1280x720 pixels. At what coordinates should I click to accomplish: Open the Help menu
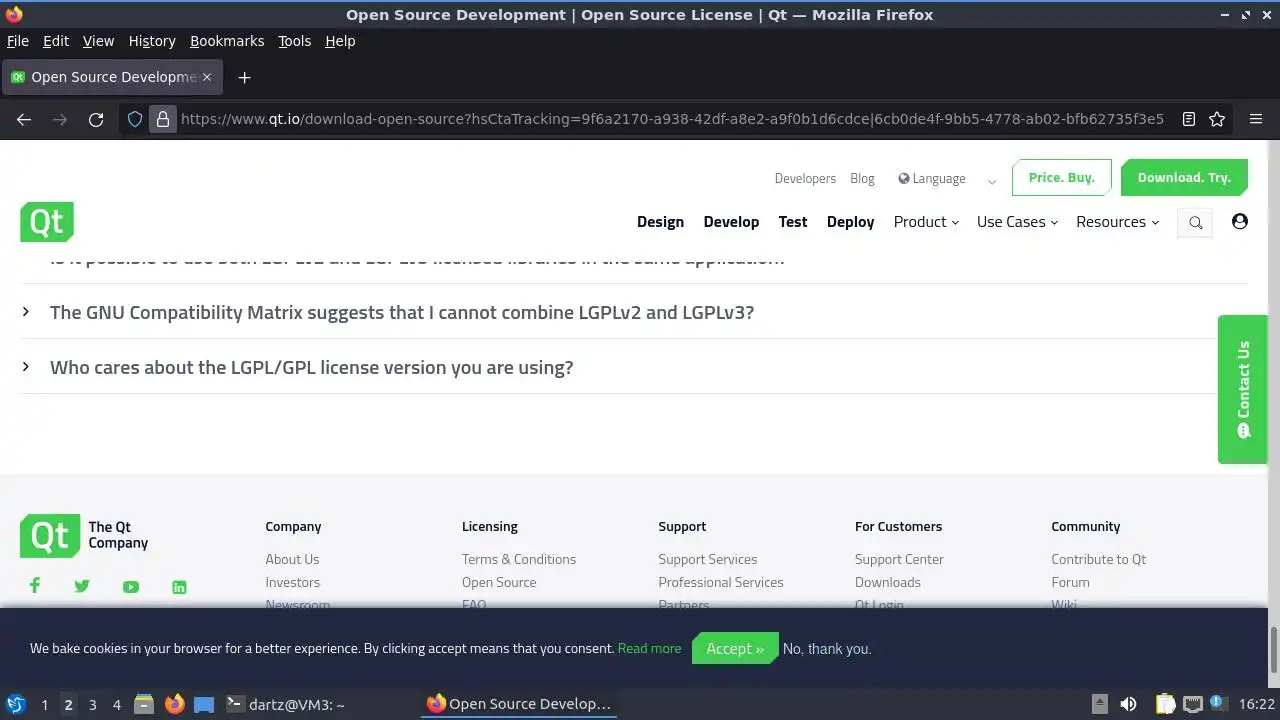tap(340, 41)
